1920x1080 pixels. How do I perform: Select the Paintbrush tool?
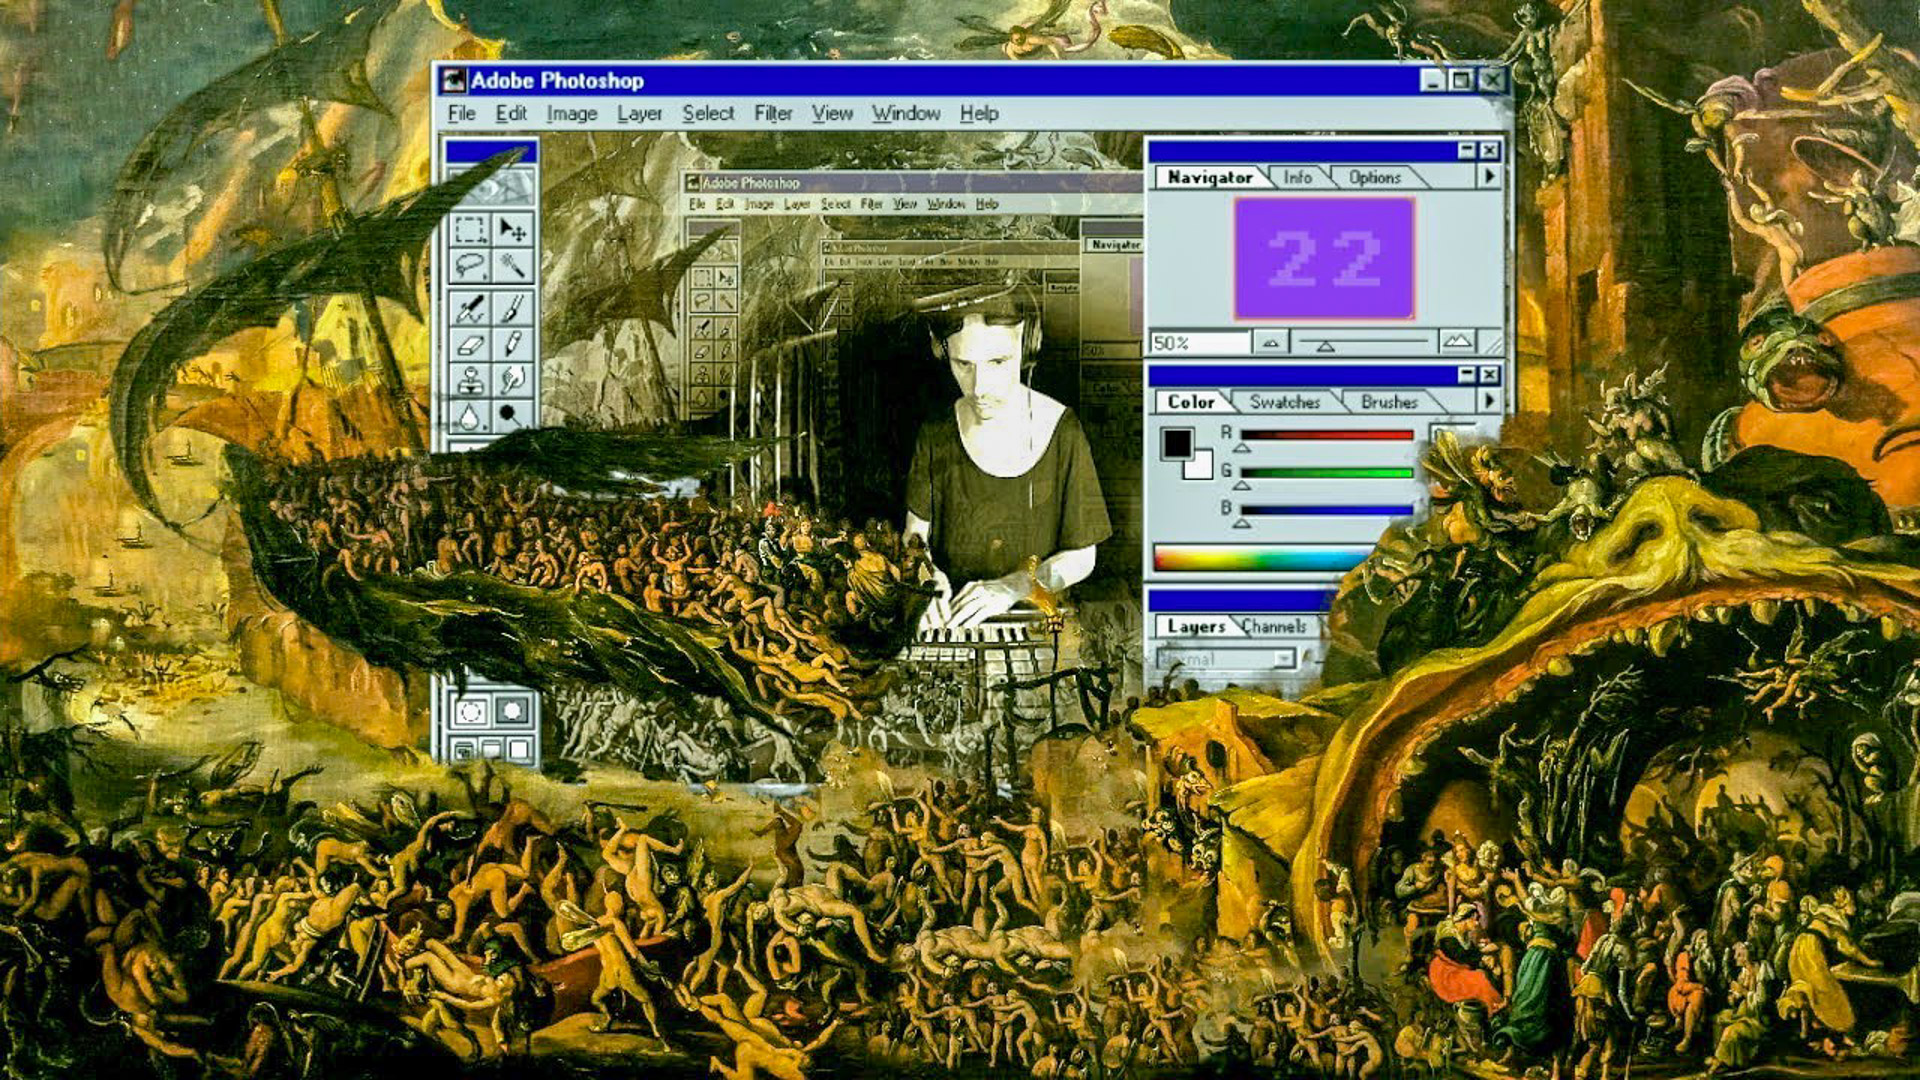[x=512, y=308]
